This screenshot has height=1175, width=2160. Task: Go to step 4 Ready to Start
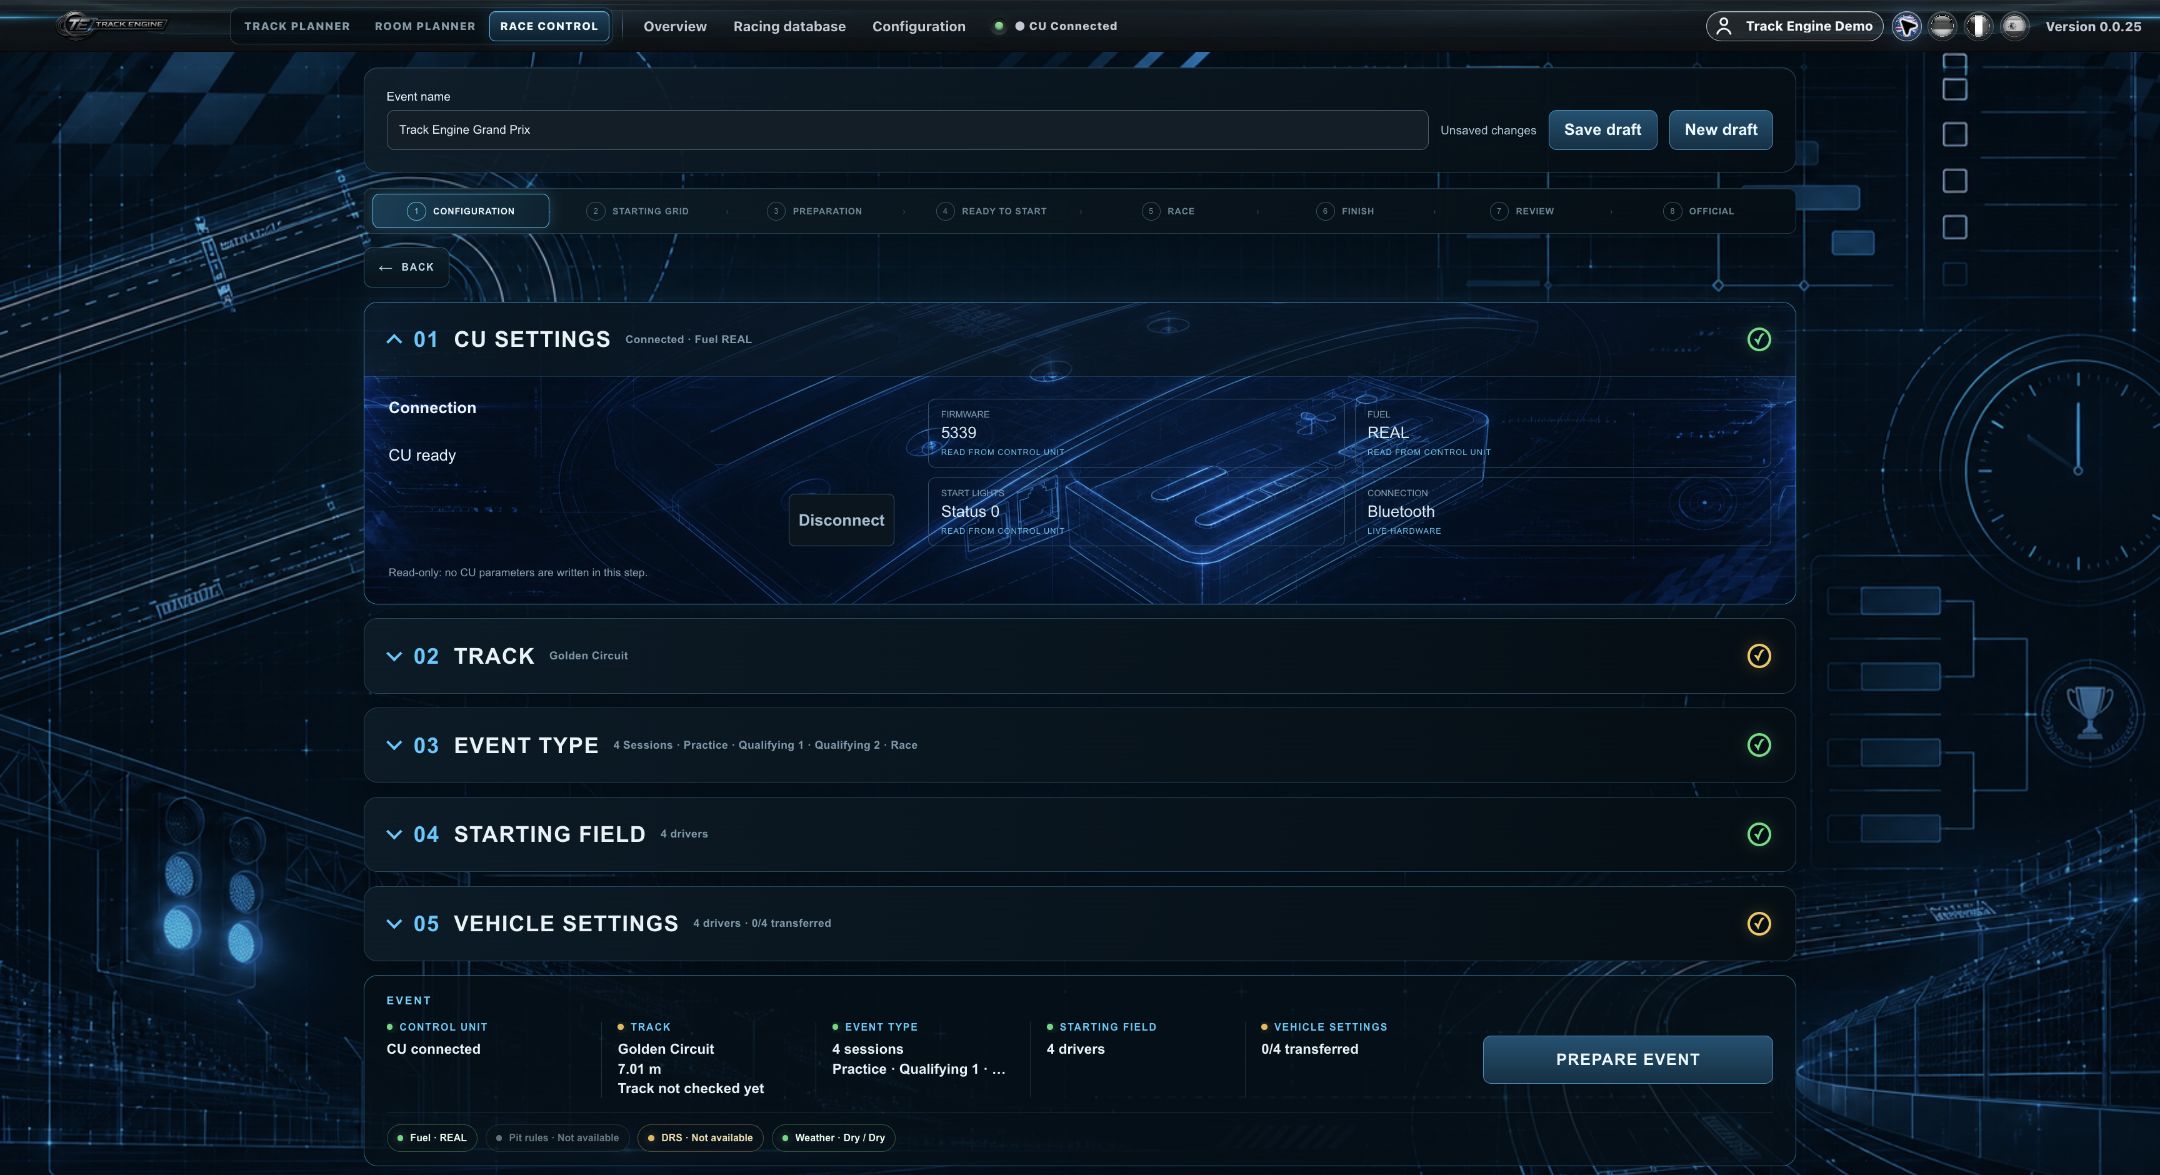(991, 211)
